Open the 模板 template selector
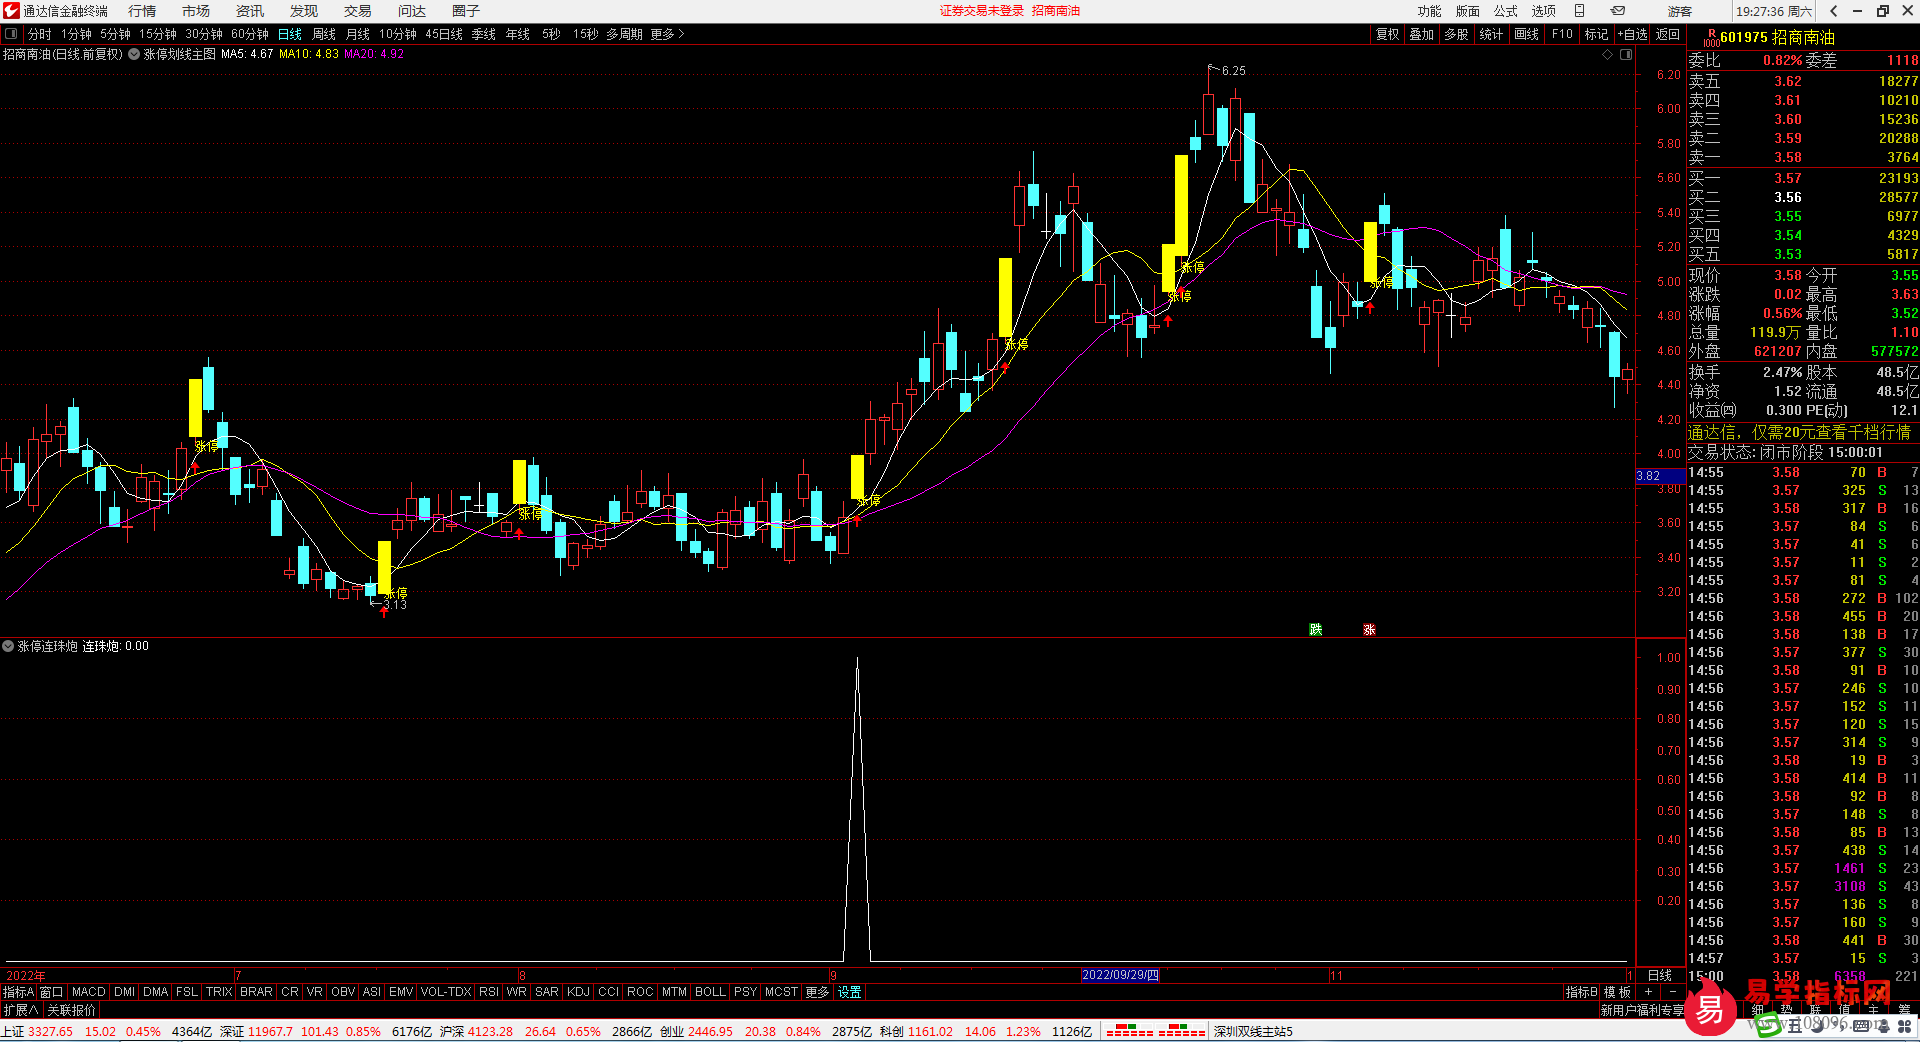The image size is (1920, 1042). pos(1617,992)
